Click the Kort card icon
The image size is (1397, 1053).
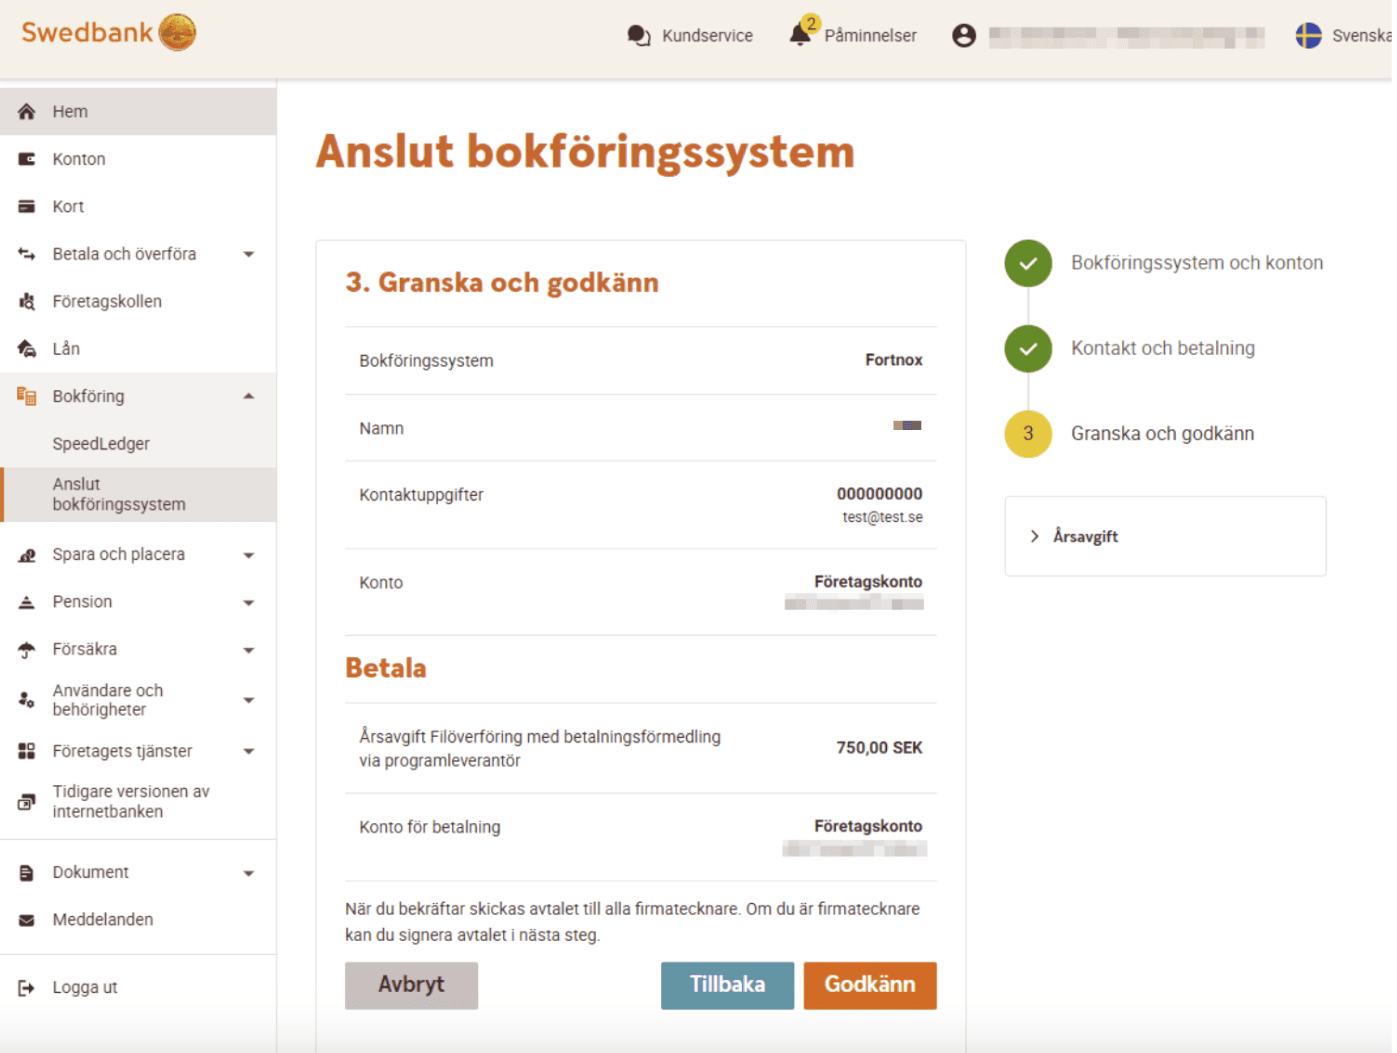point(27,206)
